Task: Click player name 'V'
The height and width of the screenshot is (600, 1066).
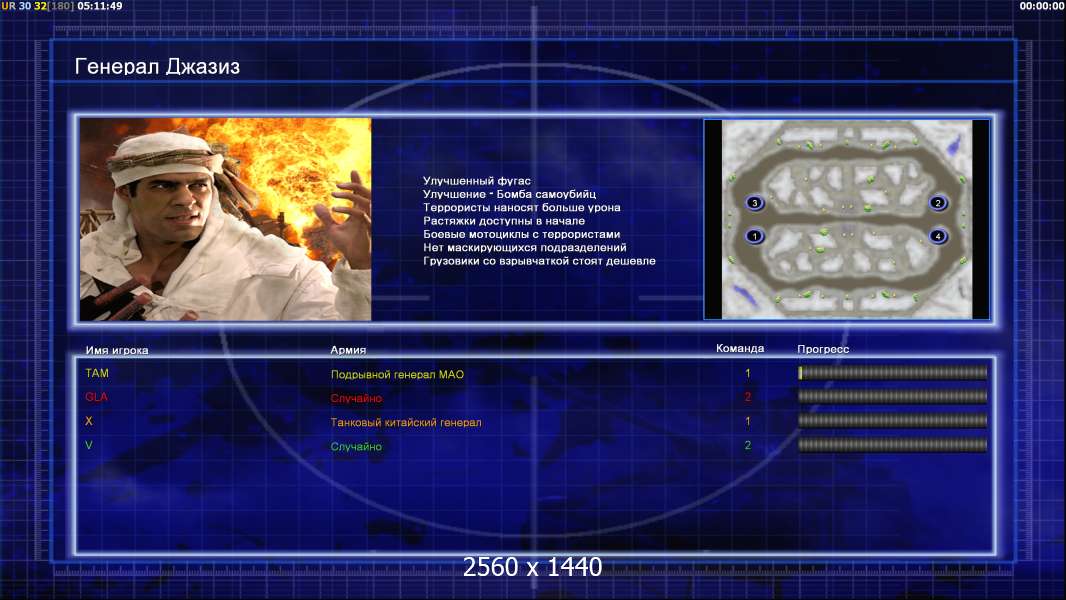Action: point(89,445)
